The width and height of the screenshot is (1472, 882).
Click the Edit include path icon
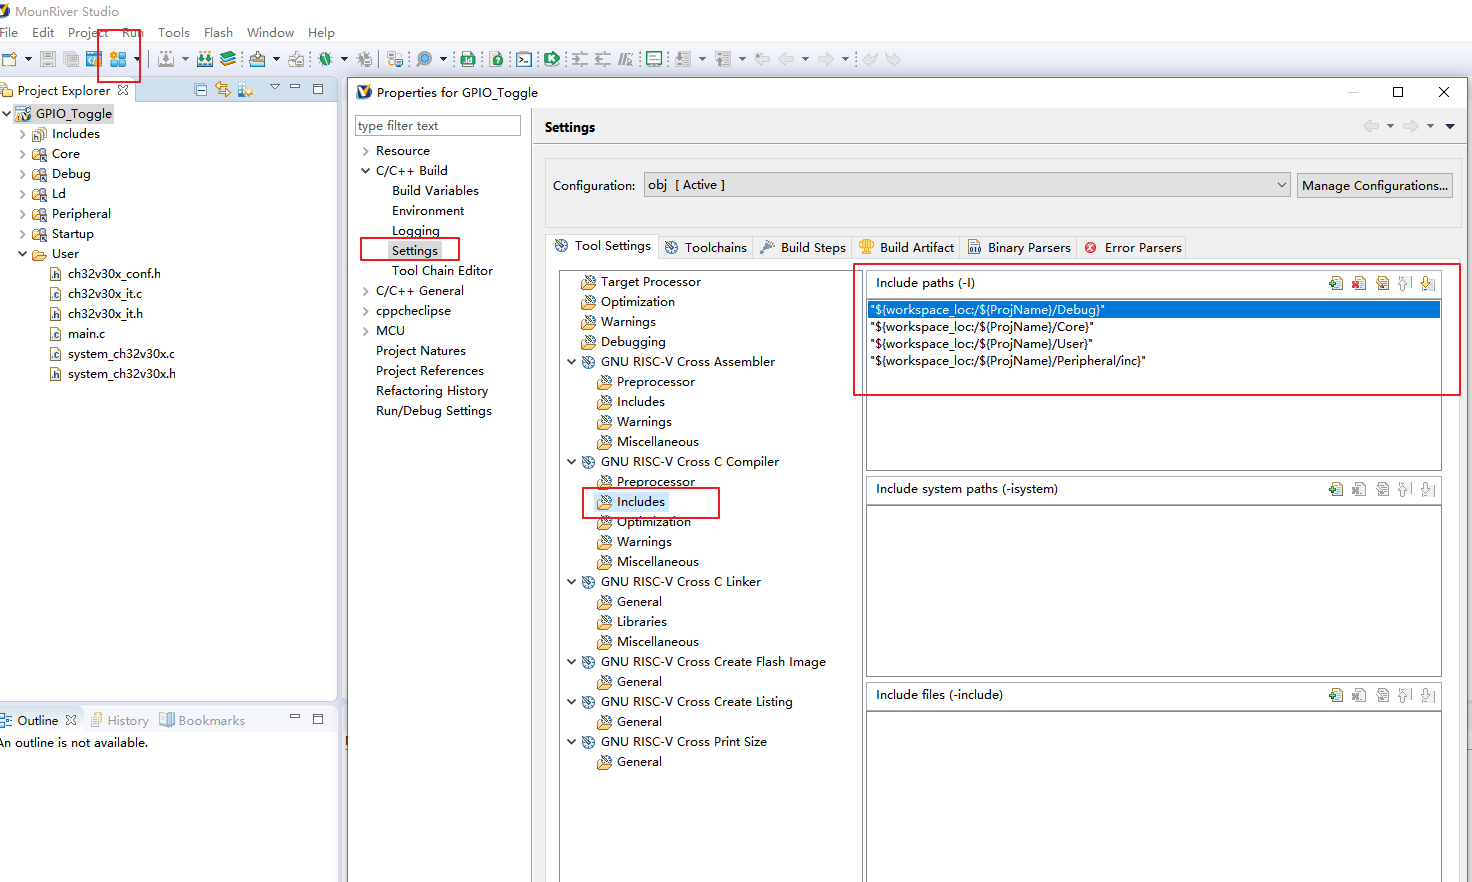coord(1382,283)
